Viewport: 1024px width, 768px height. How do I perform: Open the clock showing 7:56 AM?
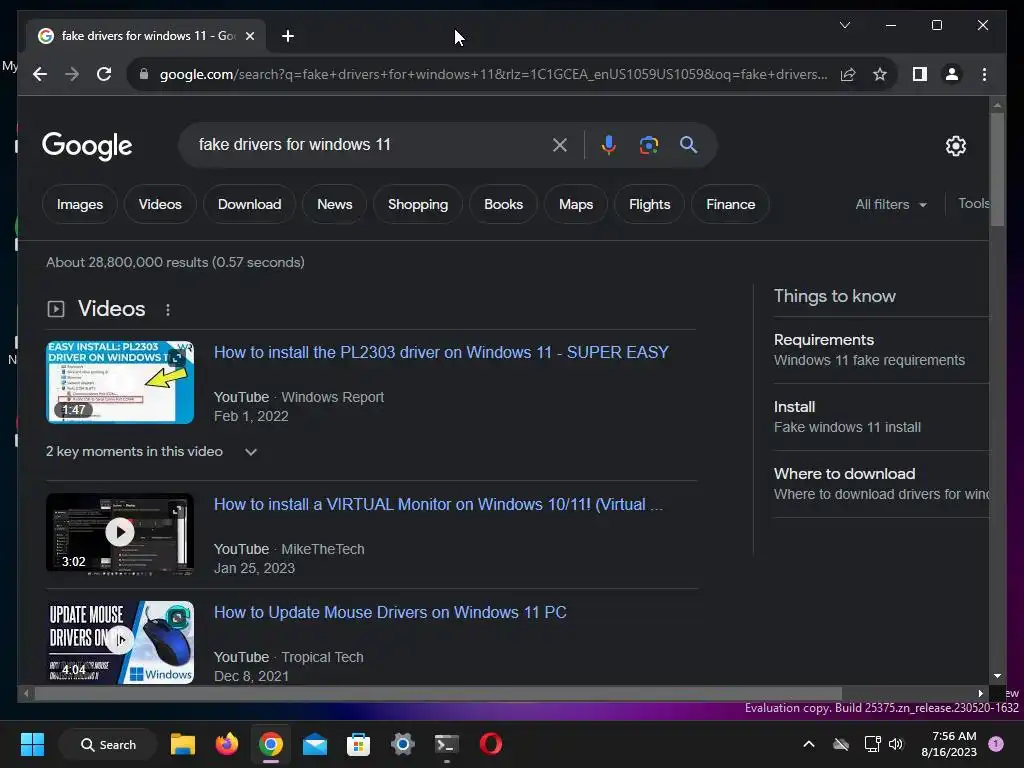point(949,744)
